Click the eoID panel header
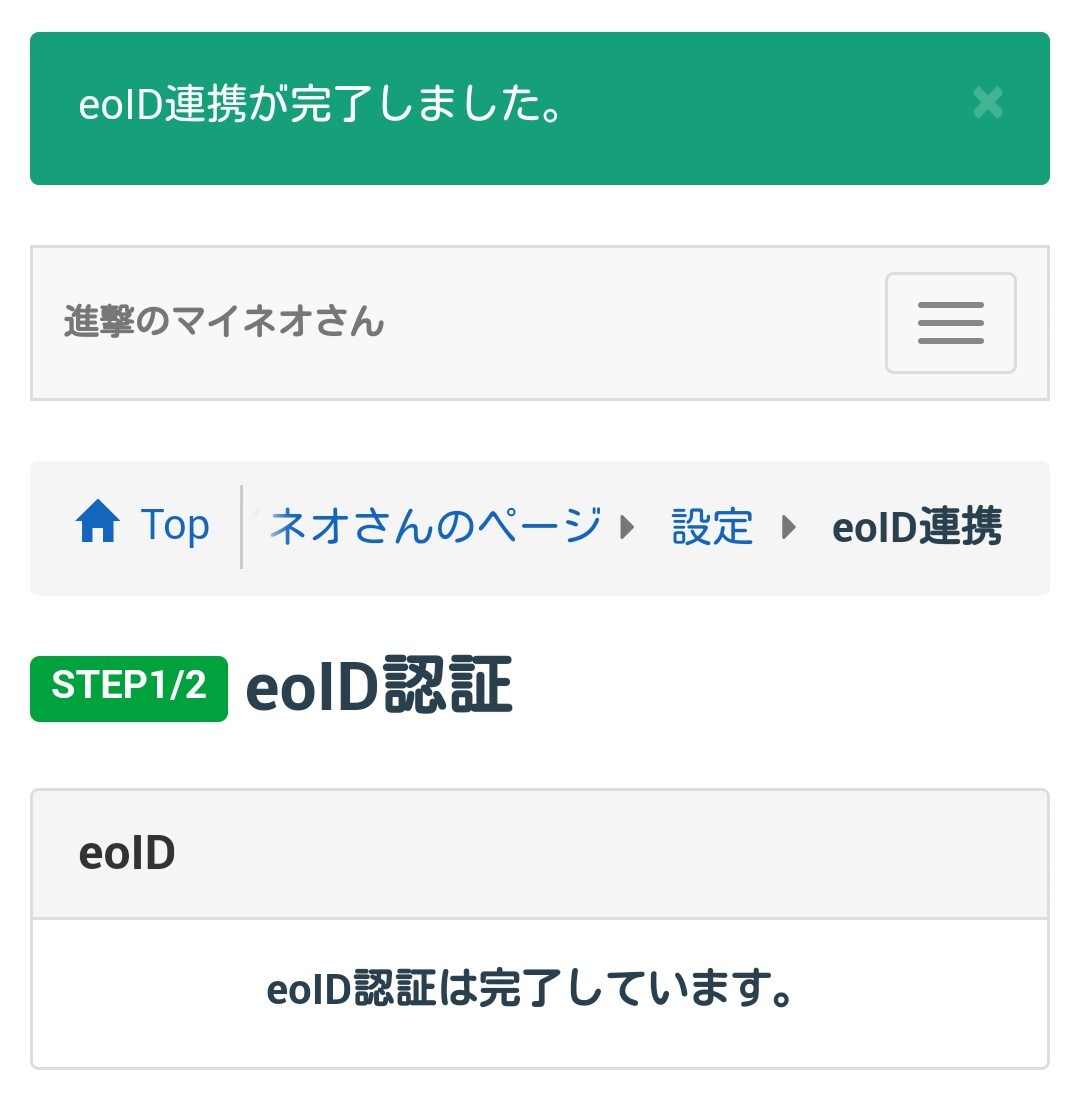Viewport: 1080px width, 1103px height. 540,854
